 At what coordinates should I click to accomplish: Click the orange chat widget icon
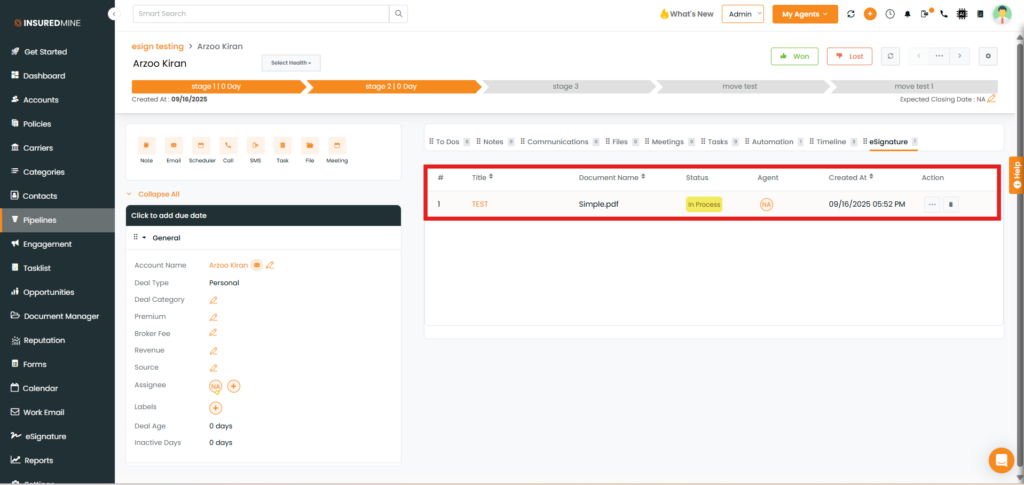[x=1000, y=460]
